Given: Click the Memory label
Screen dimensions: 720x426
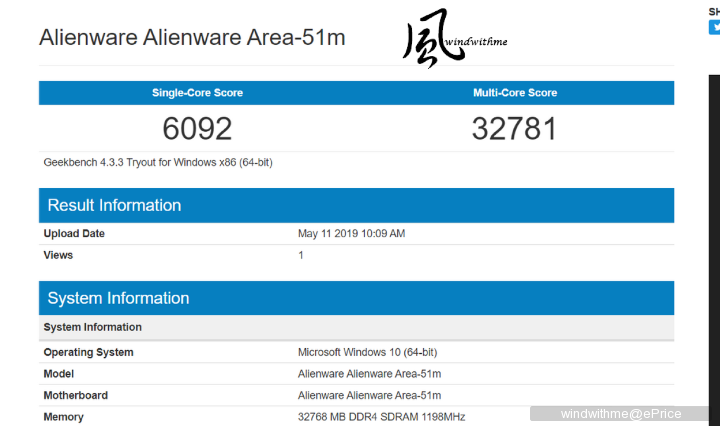Looking at the screenshot, I should [63, 417].
